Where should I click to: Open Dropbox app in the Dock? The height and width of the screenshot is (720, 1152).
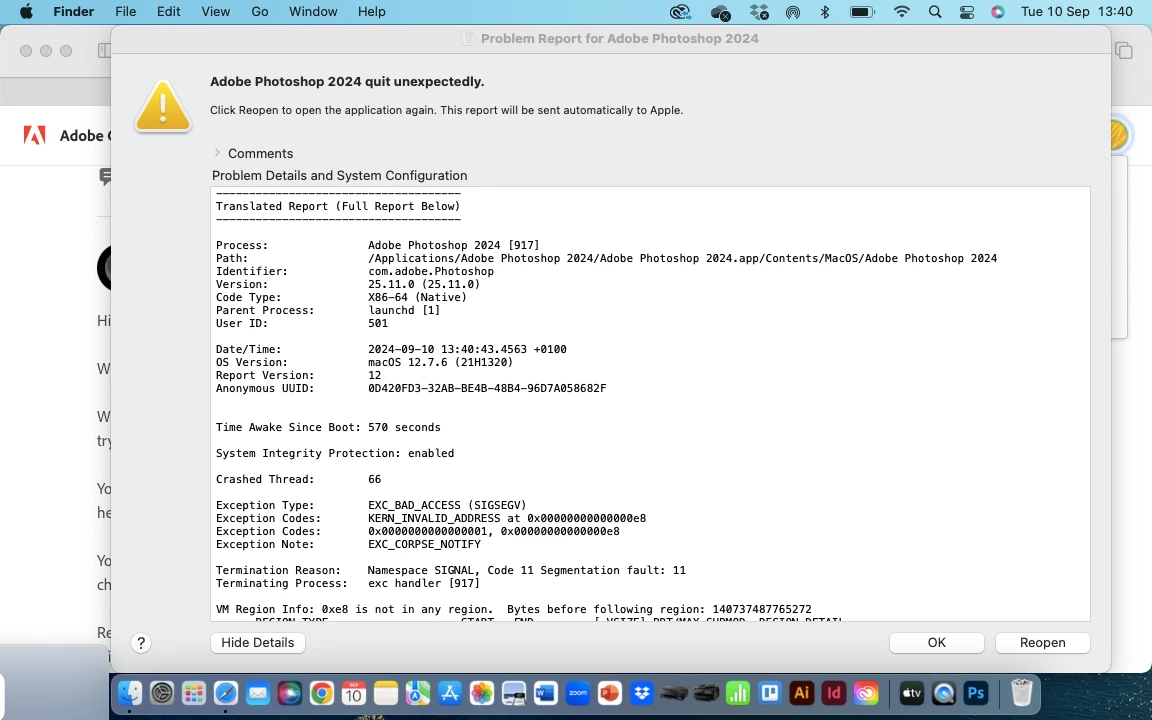click(x=642, y=693)
